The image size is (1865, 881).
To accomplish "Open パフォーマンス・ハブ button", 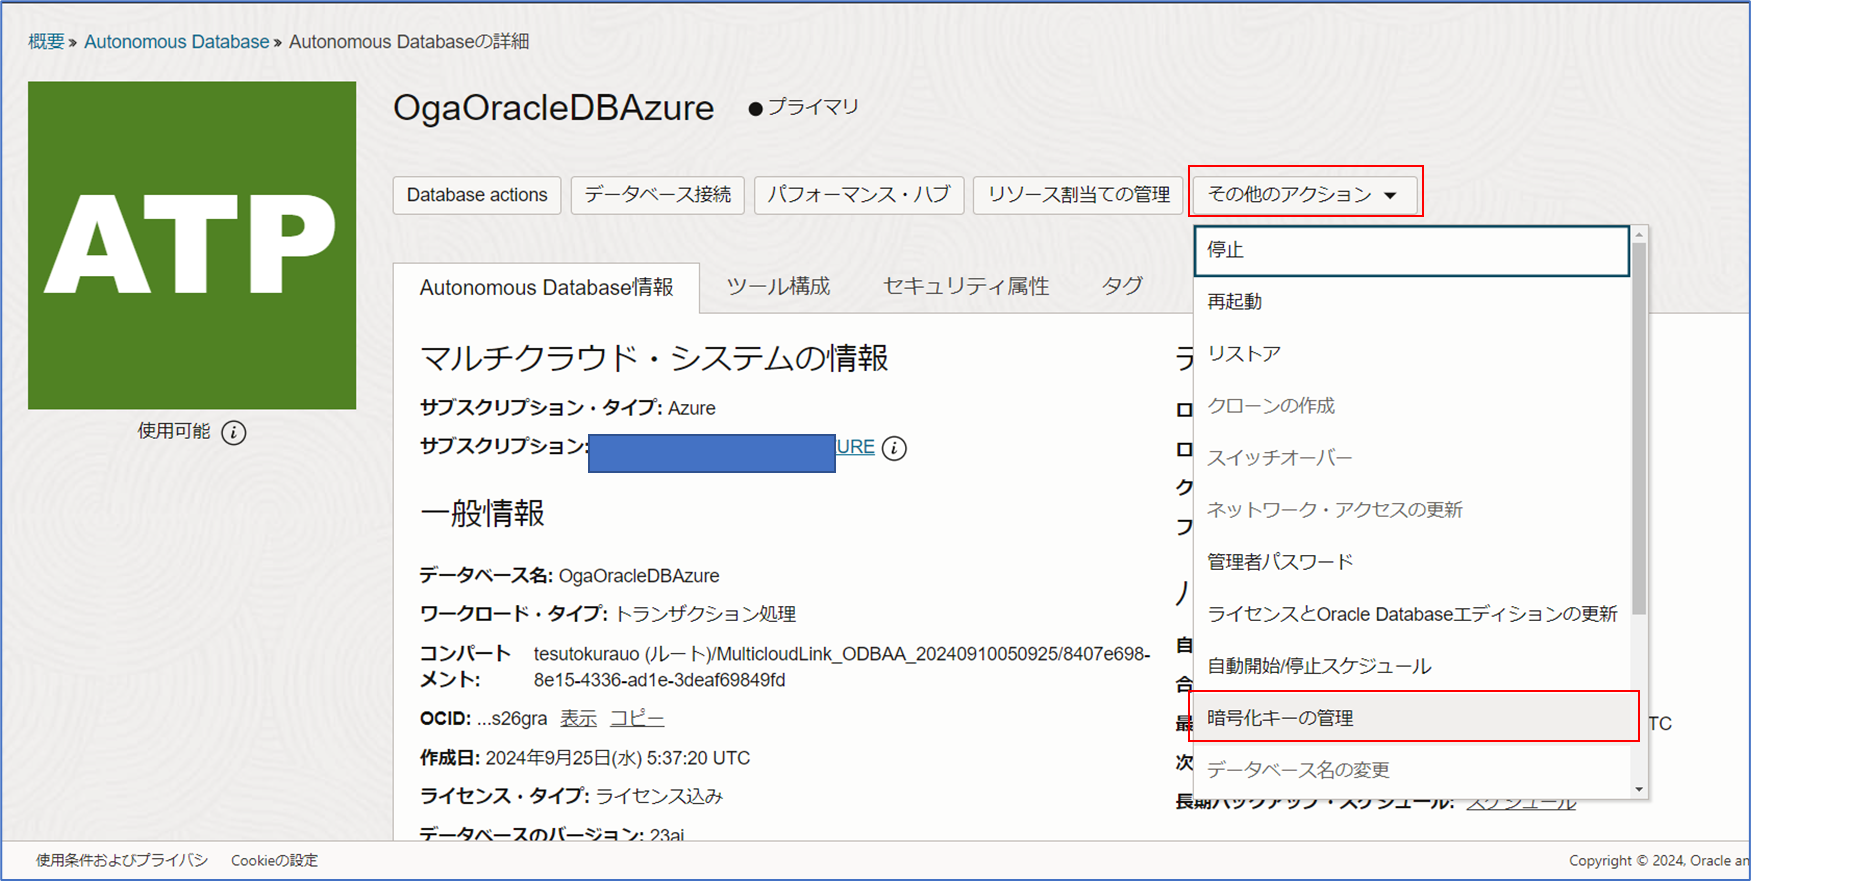I will coord(859,195).
